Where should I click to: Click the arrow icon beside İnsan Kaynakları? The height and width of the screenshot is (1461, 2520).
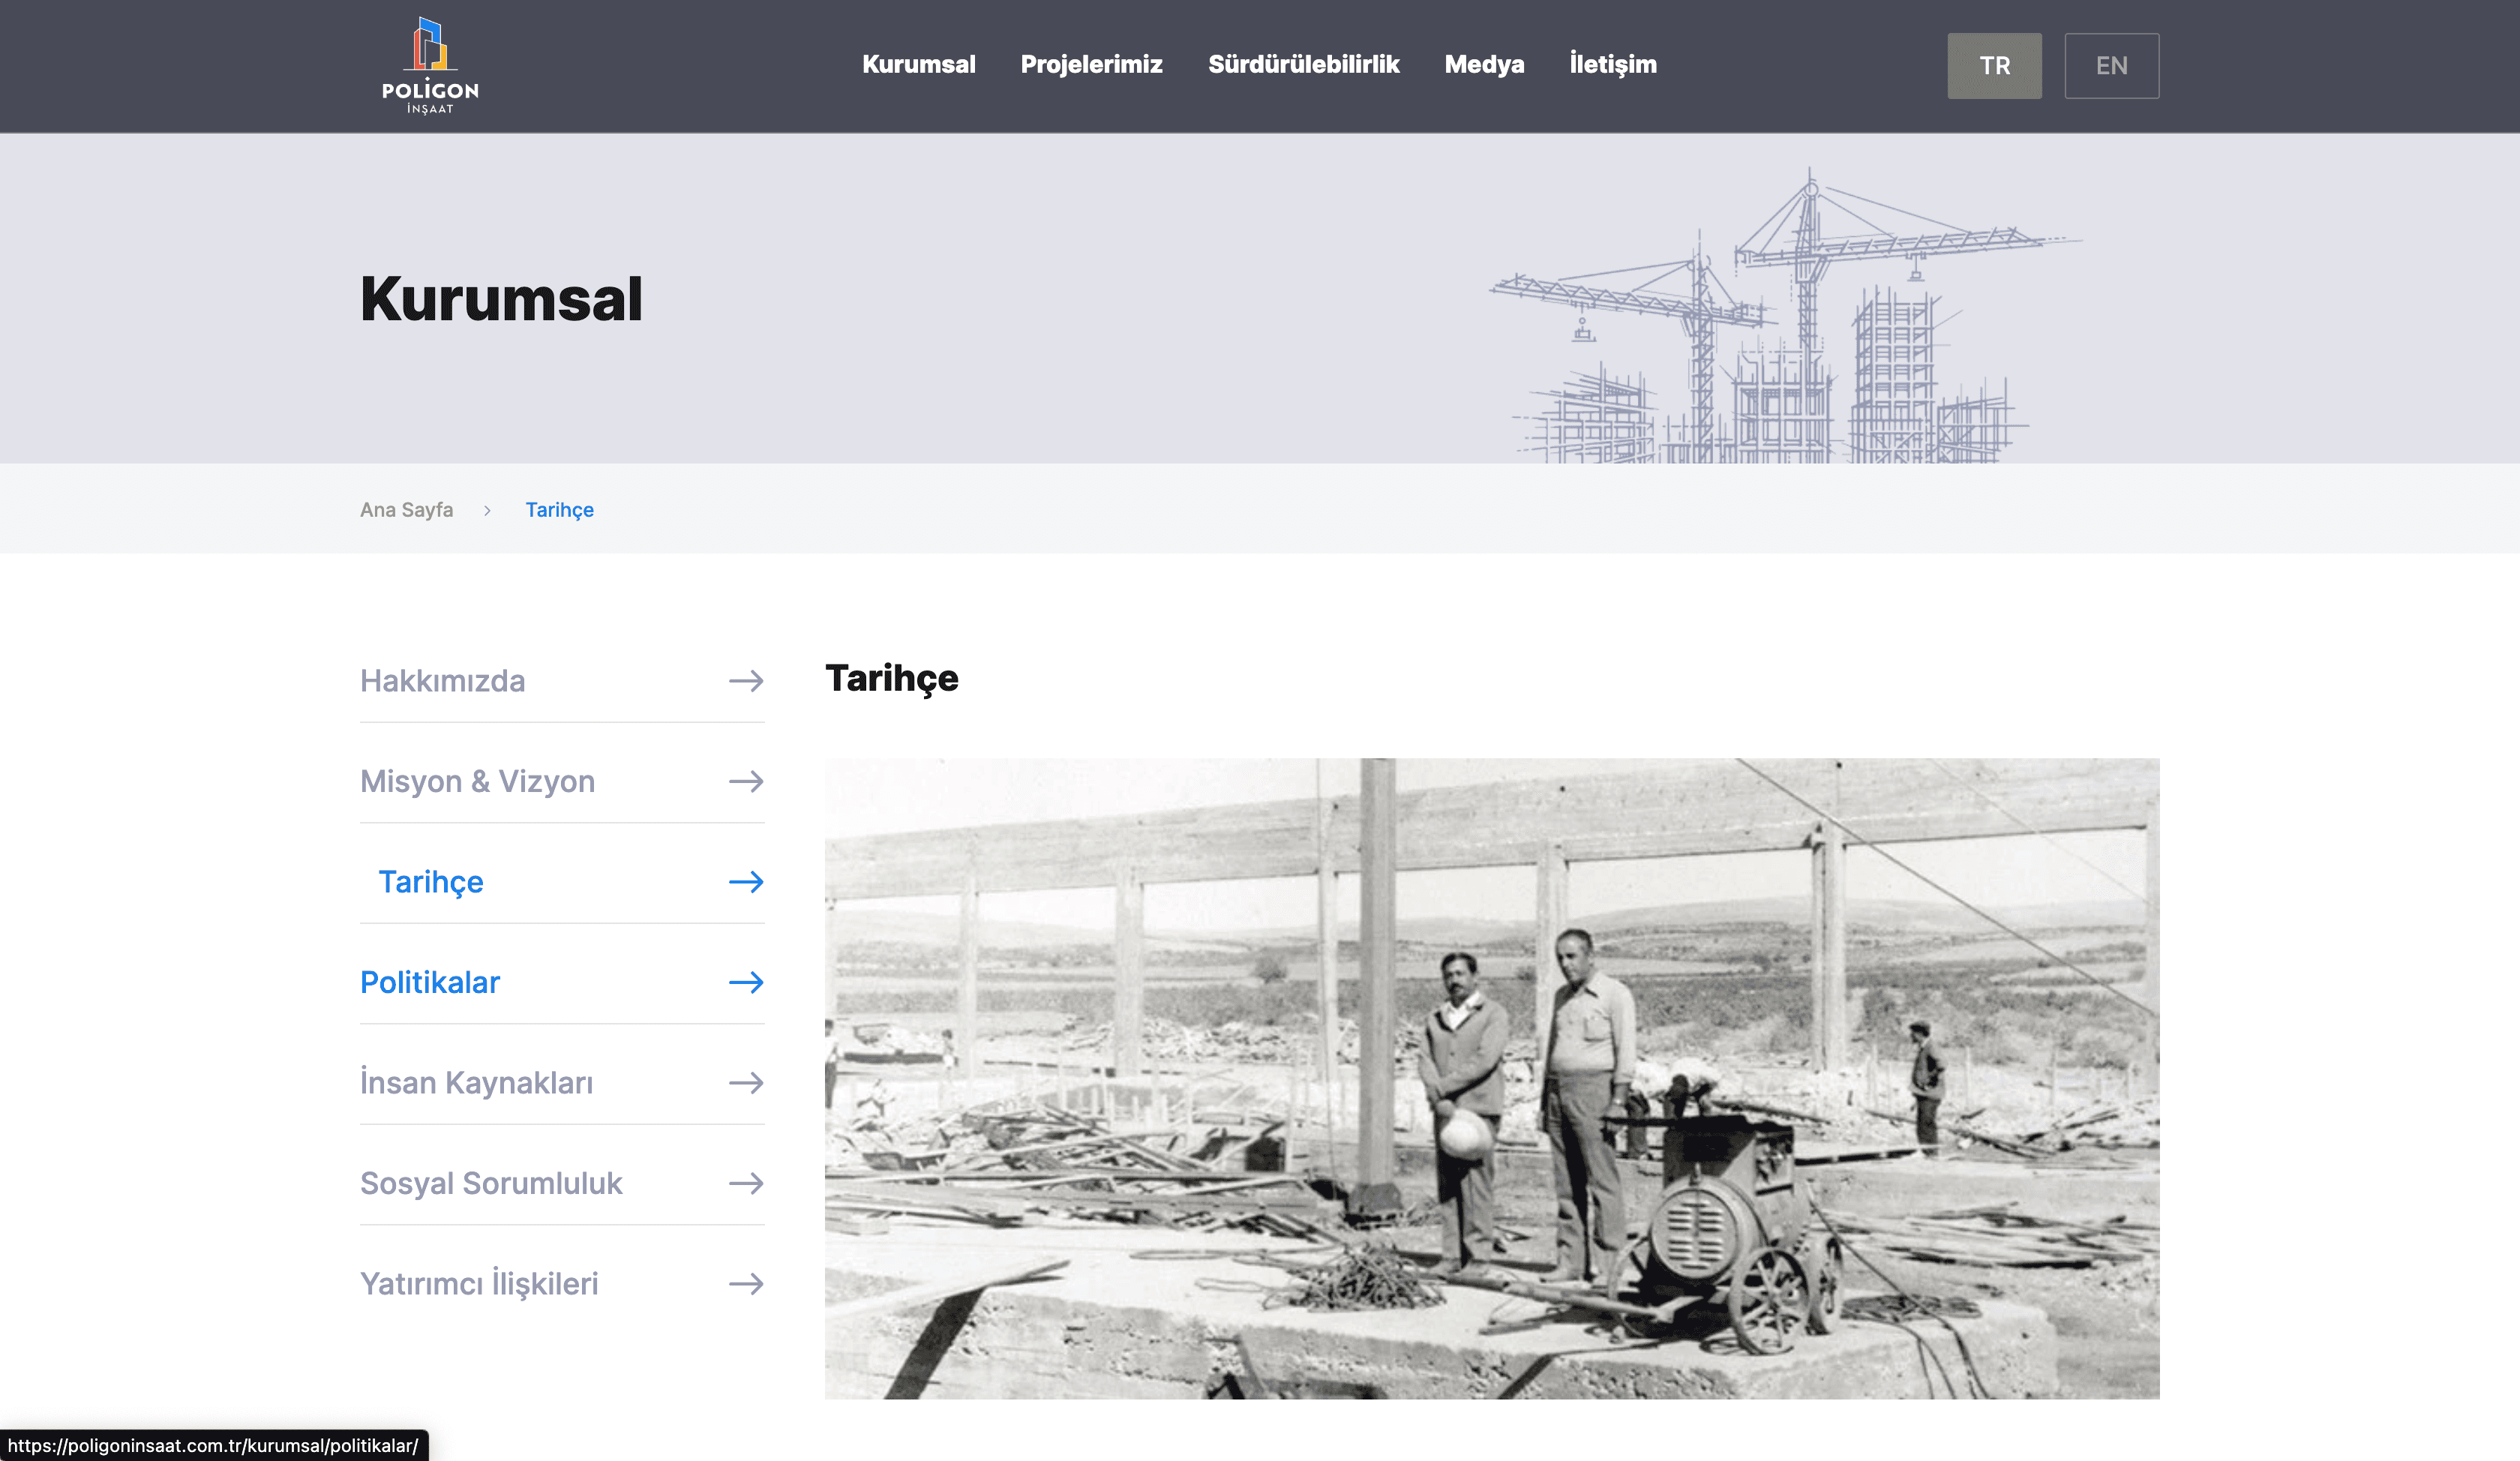point(746,1083)
